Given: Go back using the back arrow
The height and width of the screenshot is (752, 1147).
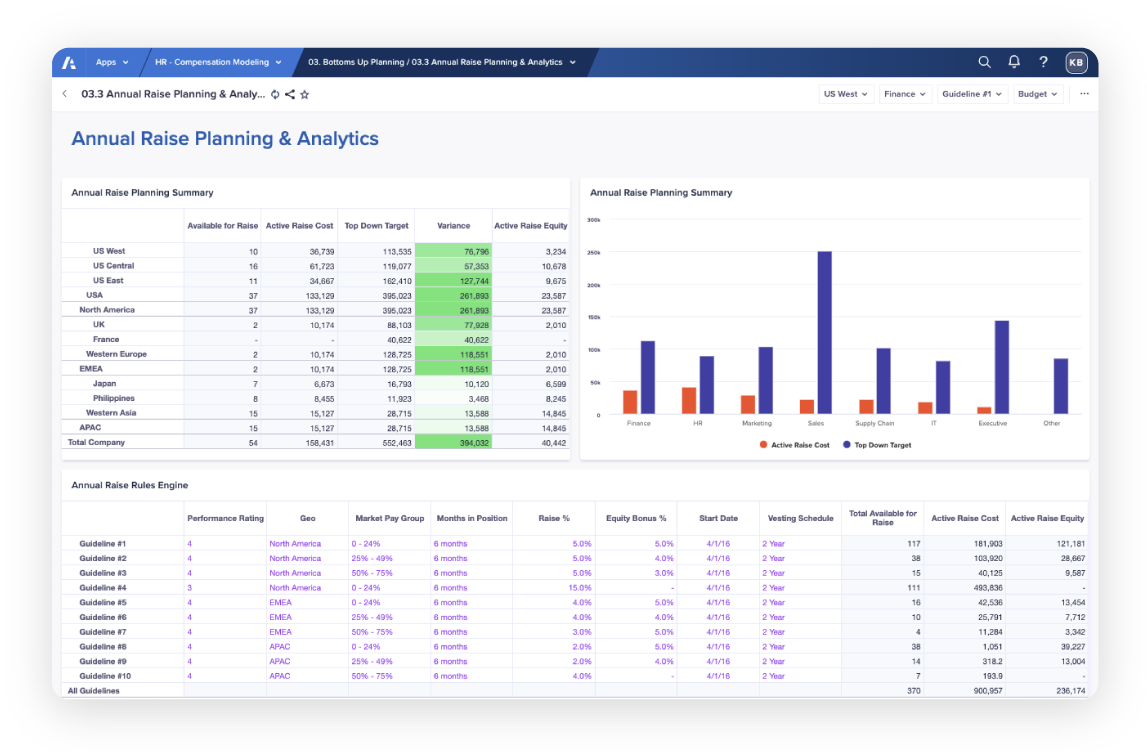Looking at the screenshot, I should tap(66, 93).
